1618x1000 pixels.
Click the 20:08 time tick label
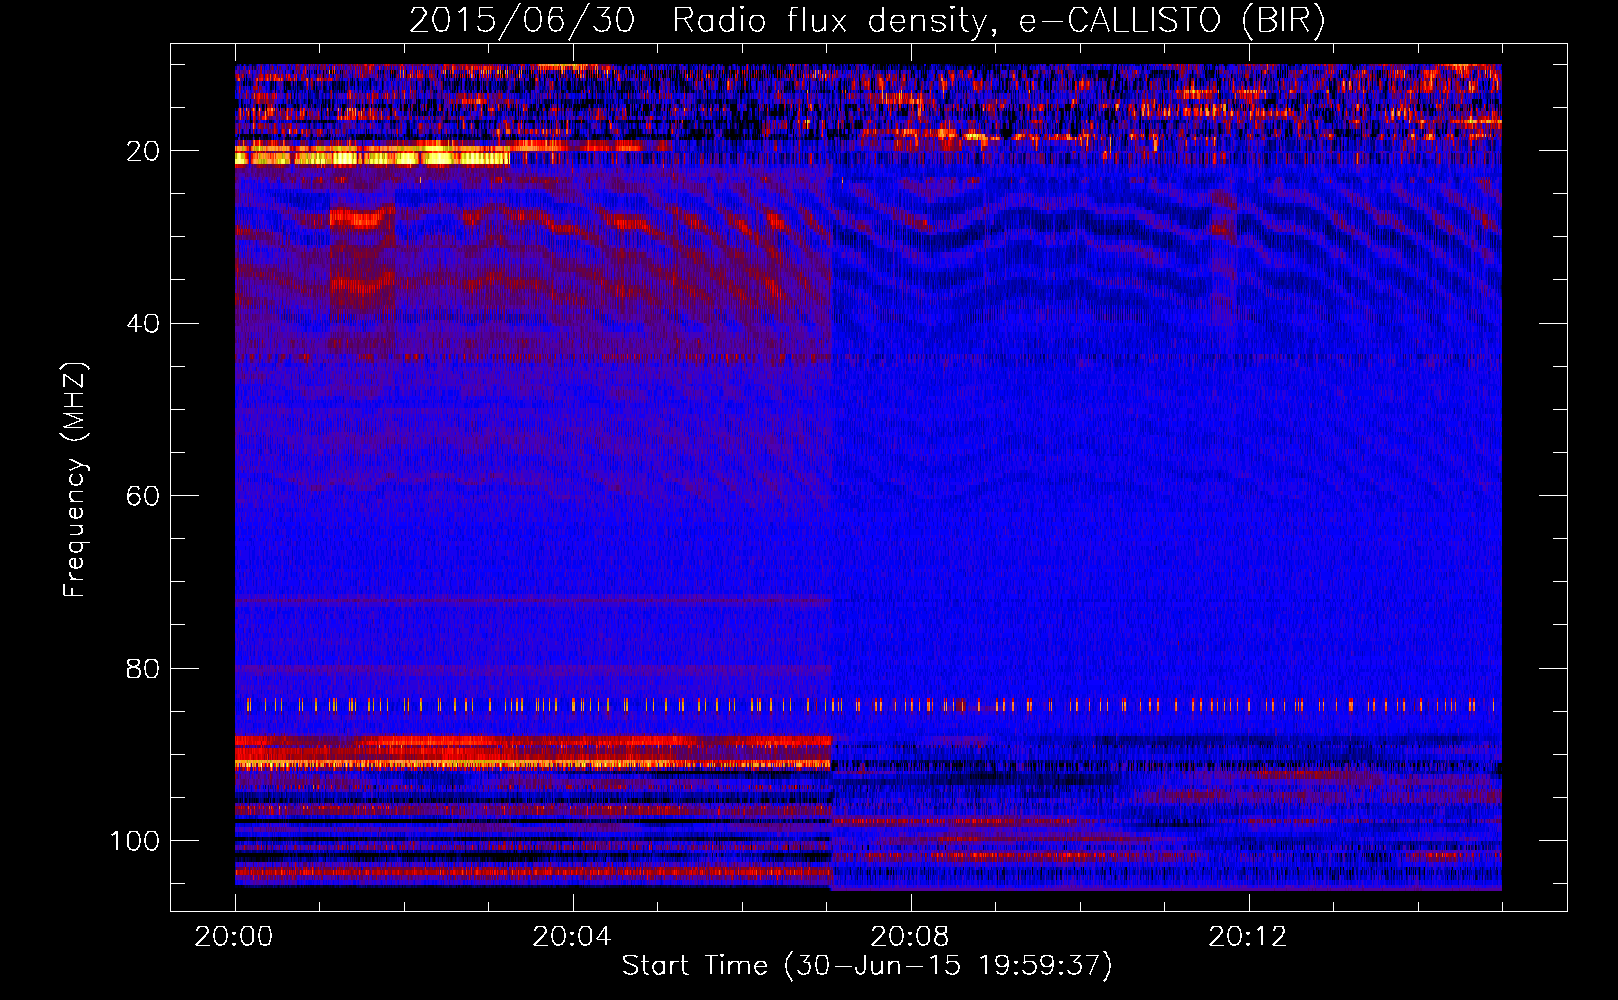pos(910,937)
